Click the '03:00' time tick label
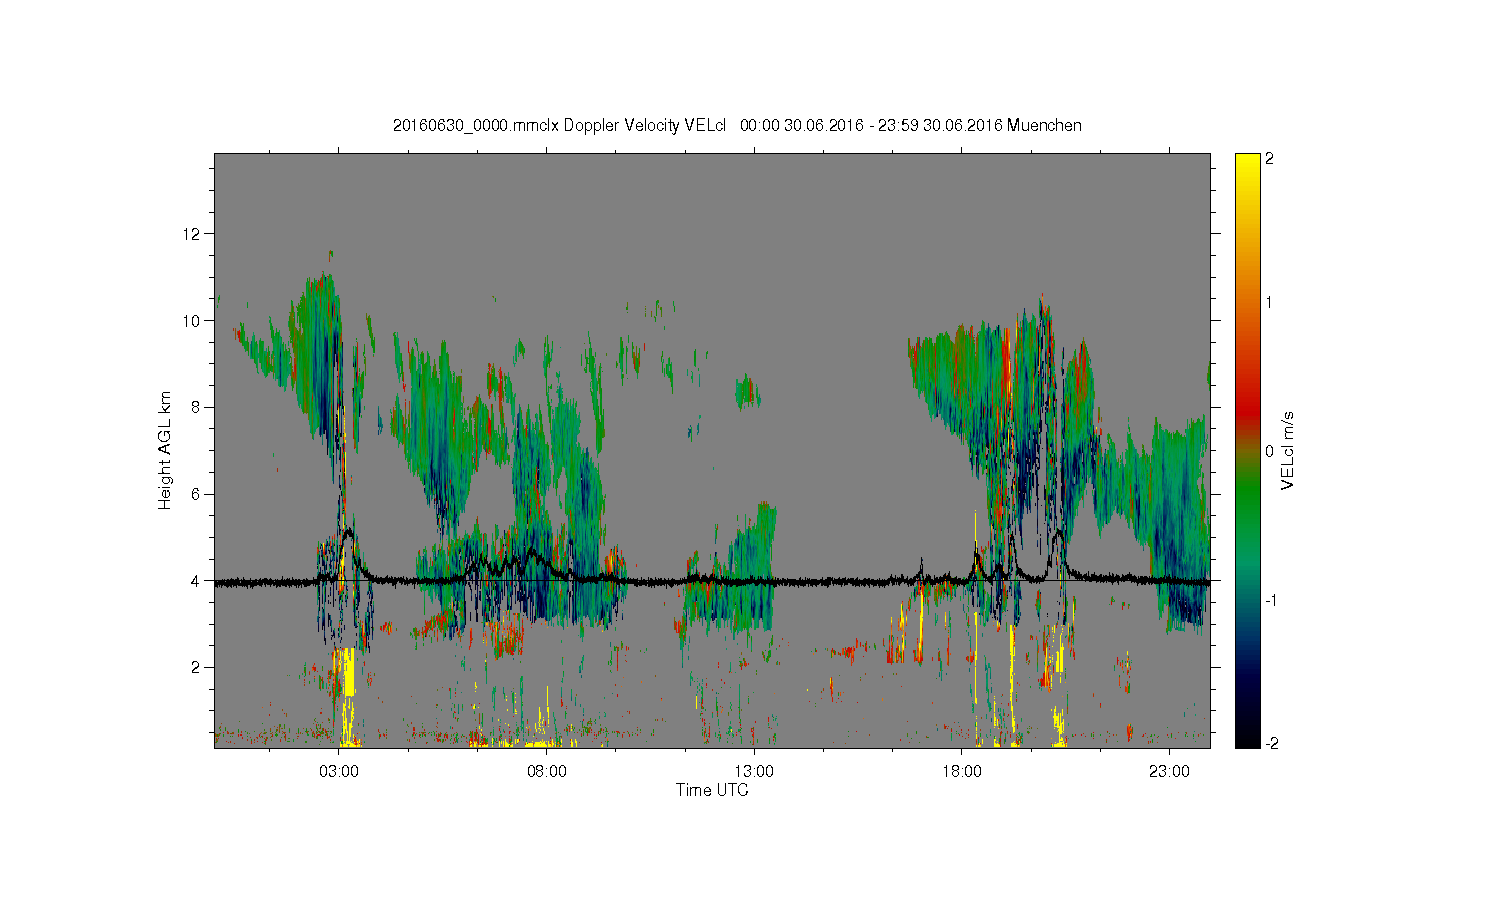 coord(339,772)
